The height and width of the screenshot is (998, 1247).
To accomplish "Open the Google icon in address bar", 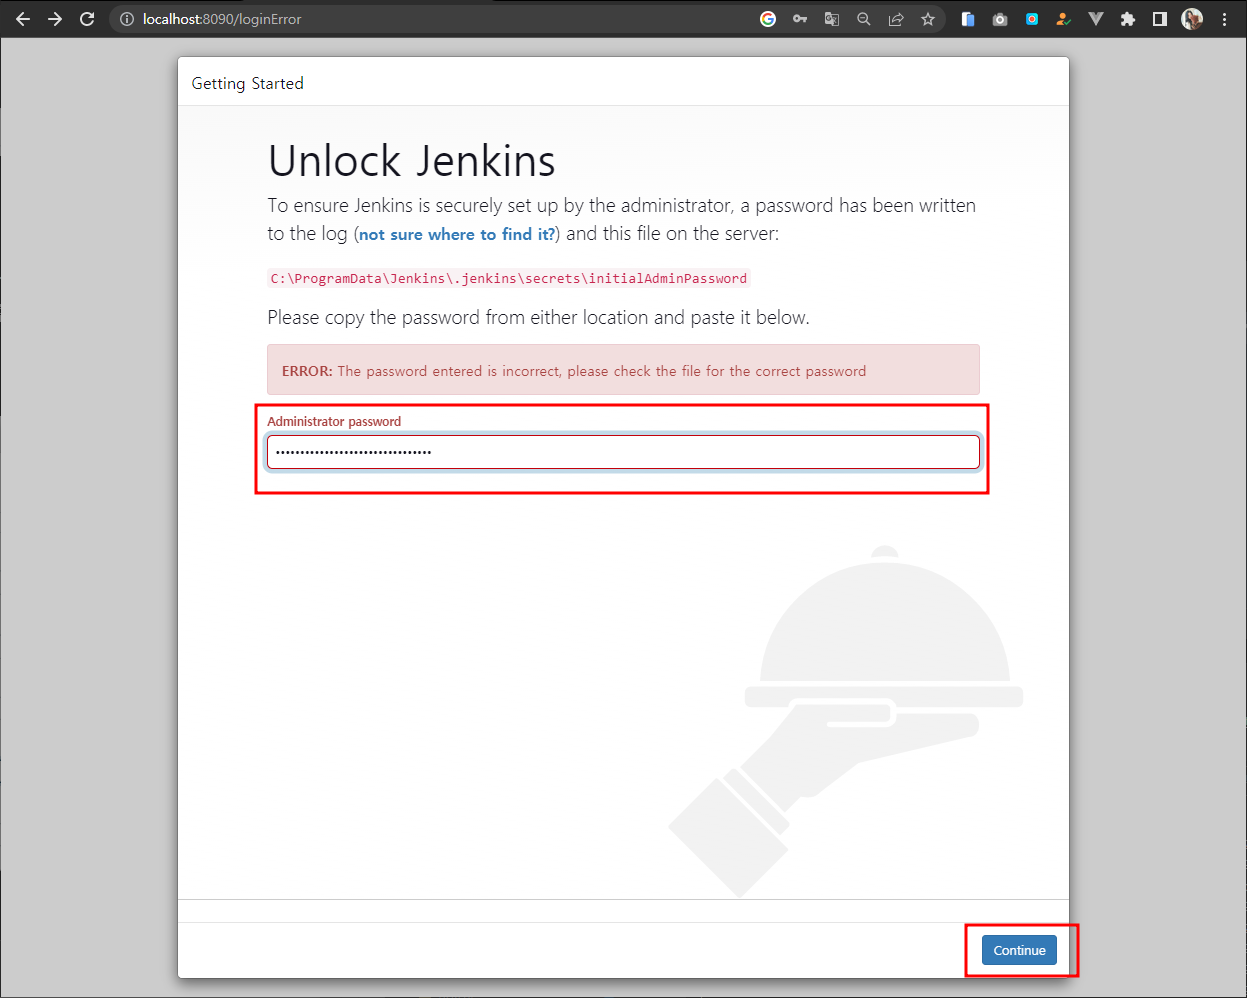I will coord(768,19).
